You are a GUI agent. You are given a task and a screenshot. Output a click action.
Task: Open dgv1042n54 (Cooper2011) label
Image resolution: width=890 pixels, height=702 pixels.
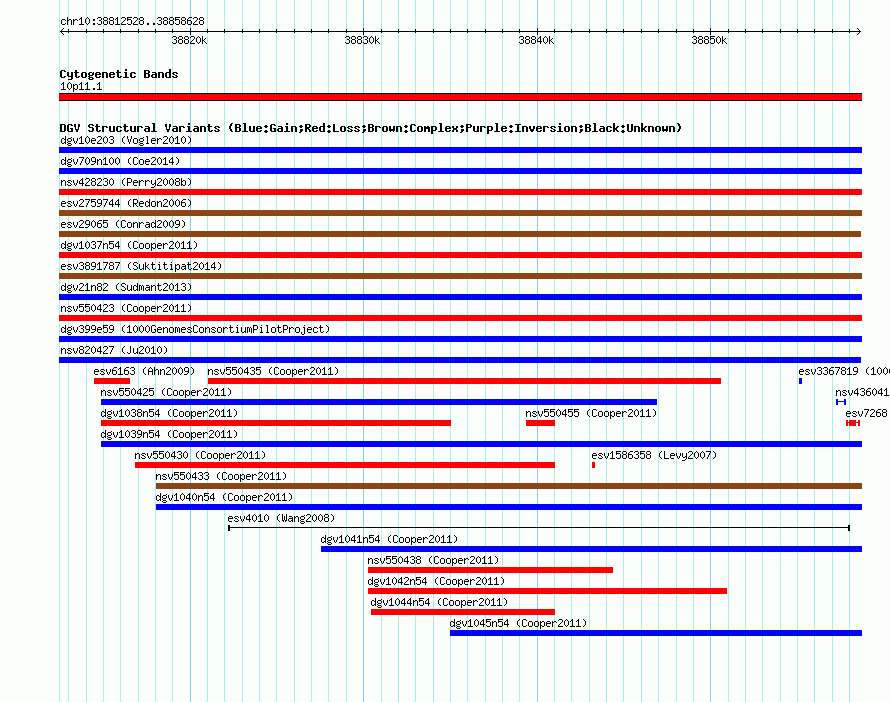point(436,581)
